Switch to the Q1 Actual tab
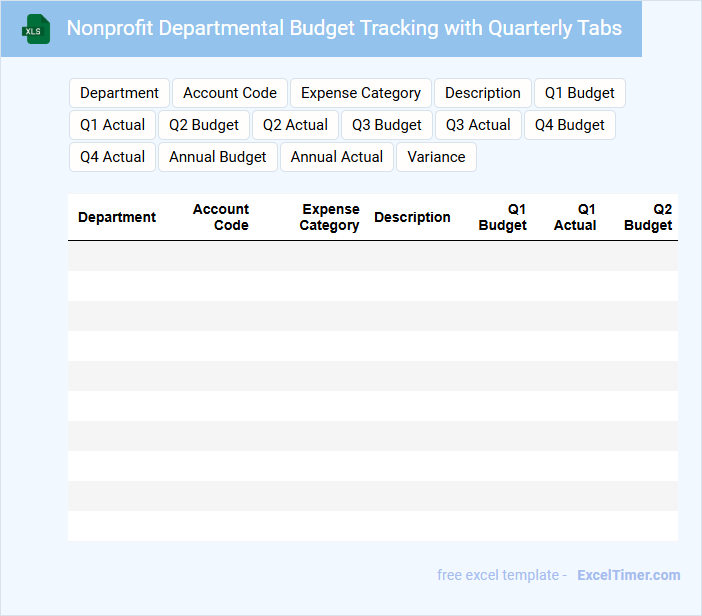 [112, 125]
